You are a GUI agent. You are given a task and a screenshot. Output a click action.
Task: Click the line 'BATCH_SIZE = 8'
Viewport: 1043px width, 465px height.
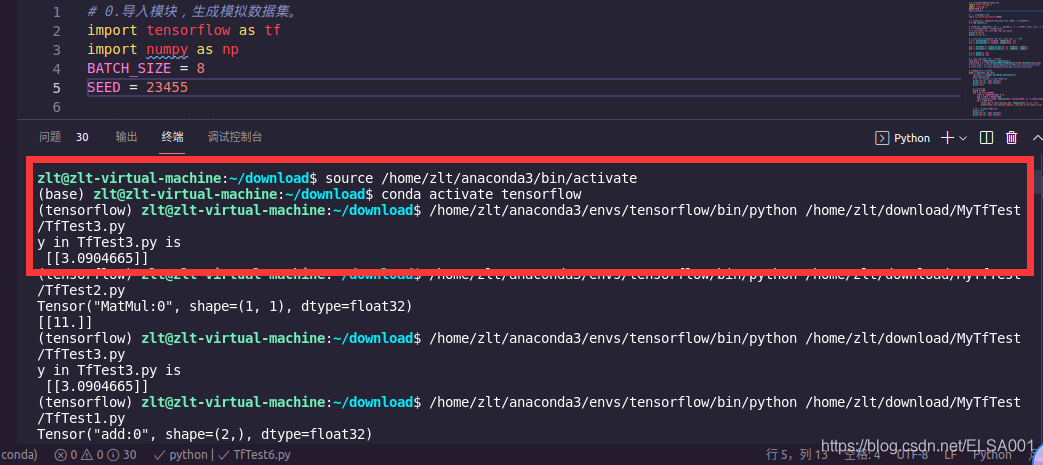(x=146, y=69)
